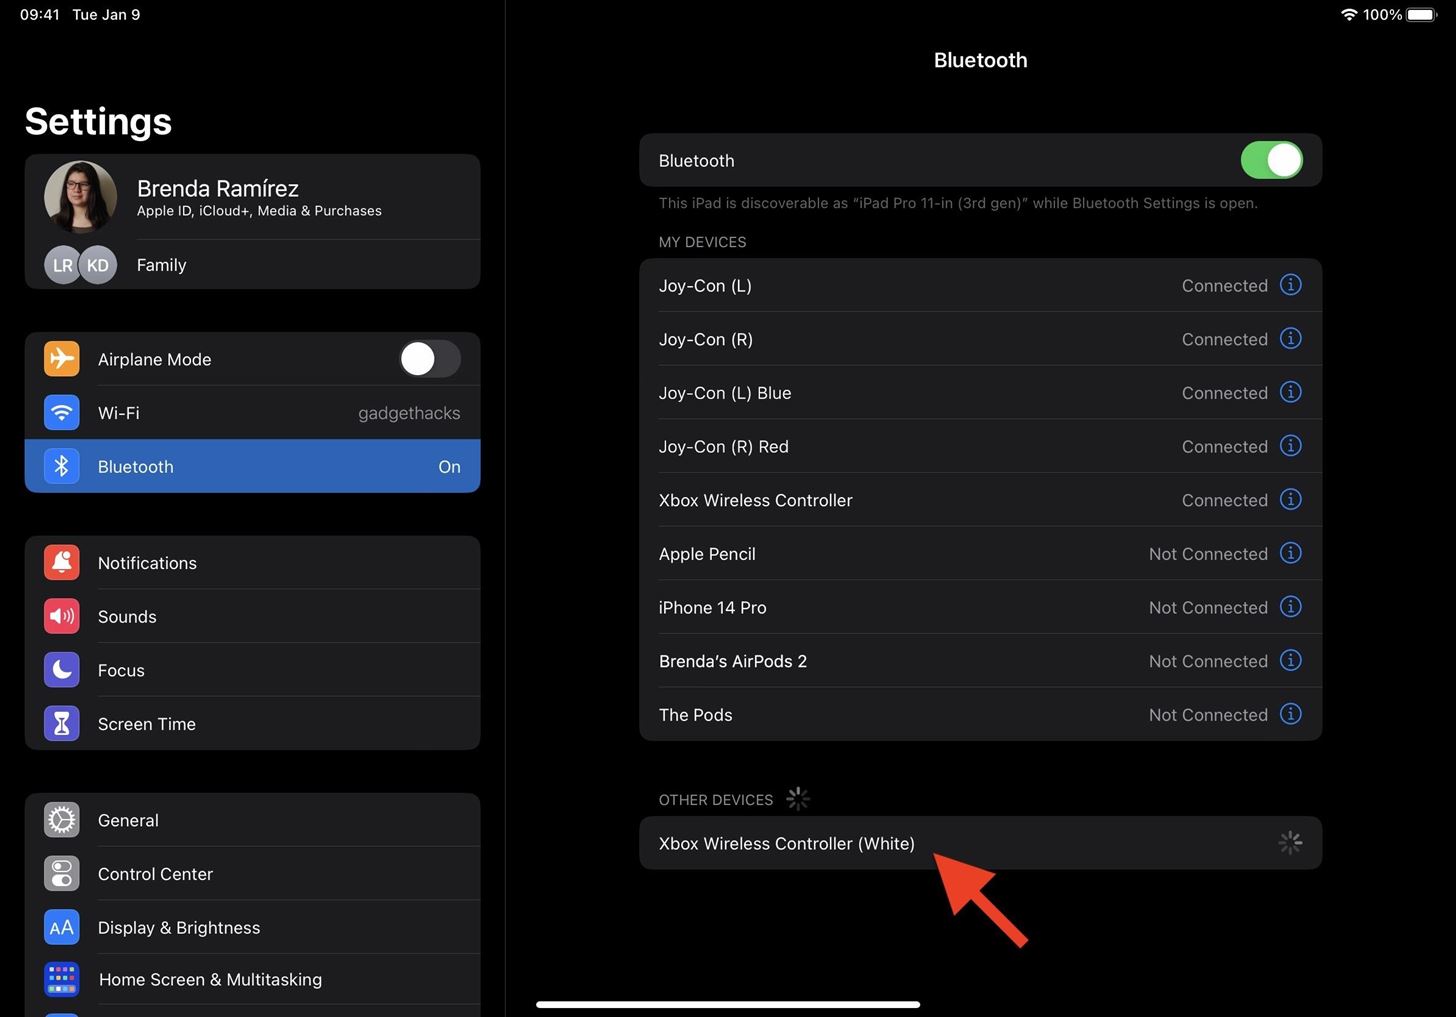Select the Control Center icon
This screenshot has width=1456, height=1017.
click(x=61, y=873)
